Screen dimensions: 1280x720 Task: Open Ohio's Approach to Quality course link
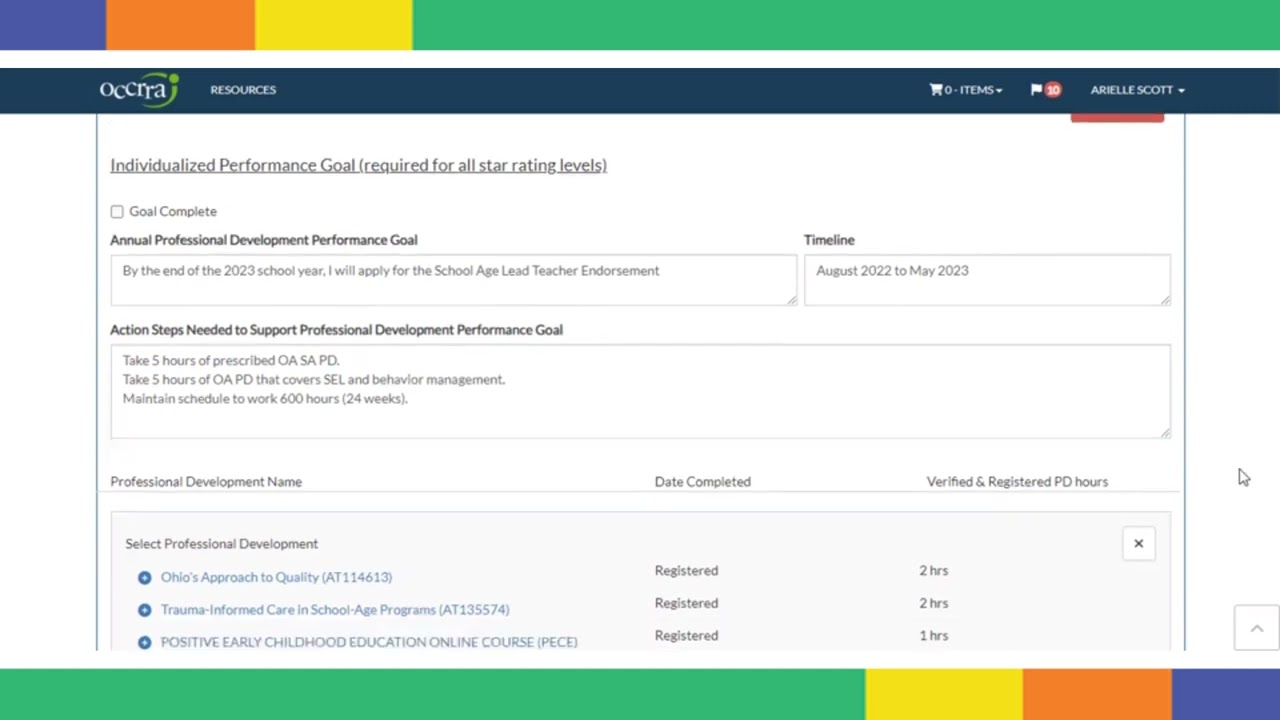276,577
